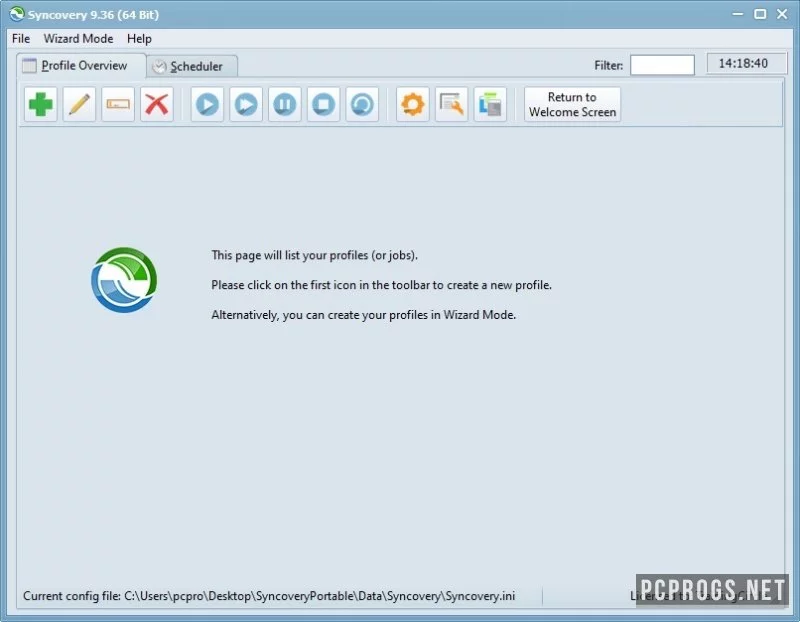This screenshot has height=622, width=800.
Task: Minimize the Syncovery window
Action: [x=738, y=14]
